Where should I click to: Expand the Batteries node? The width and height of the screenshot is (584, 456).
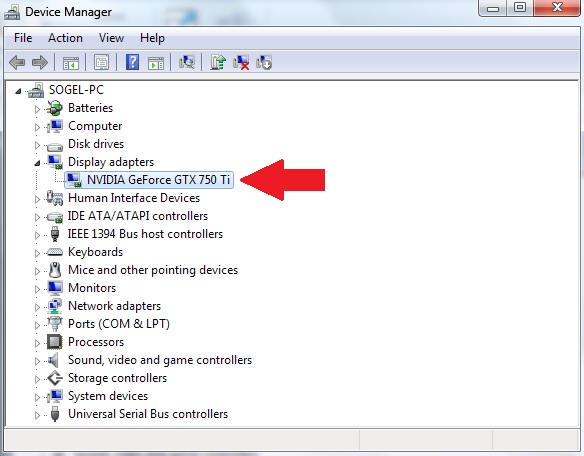(37, 109)
